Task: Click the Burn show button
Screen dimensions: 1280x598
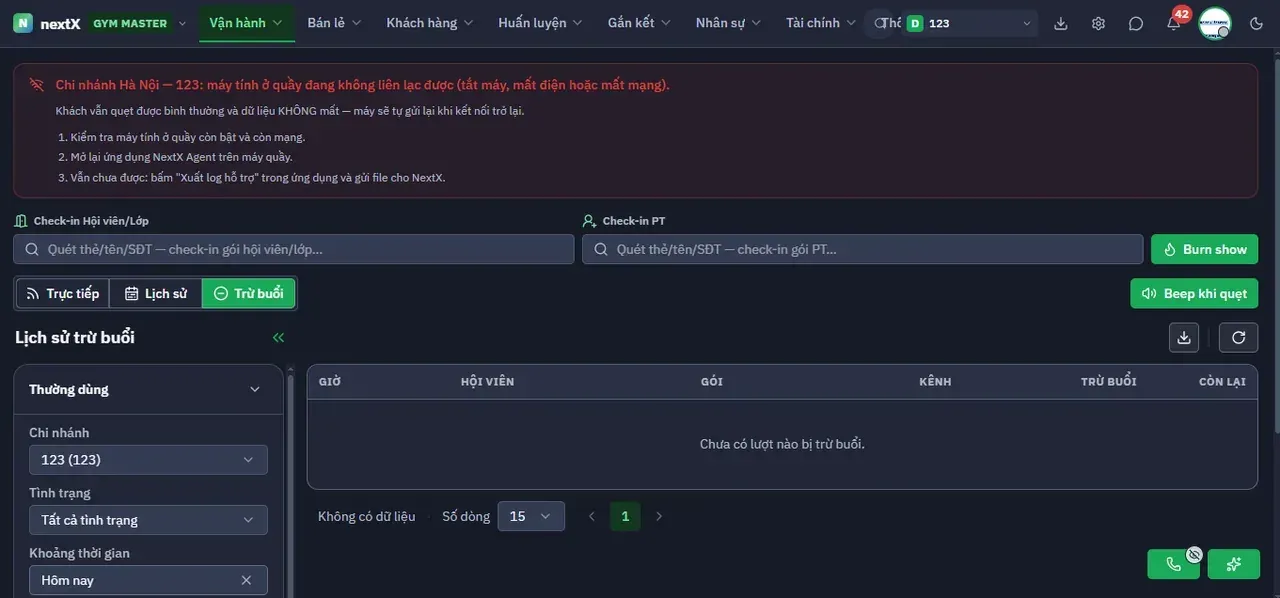Action: 1205,249
